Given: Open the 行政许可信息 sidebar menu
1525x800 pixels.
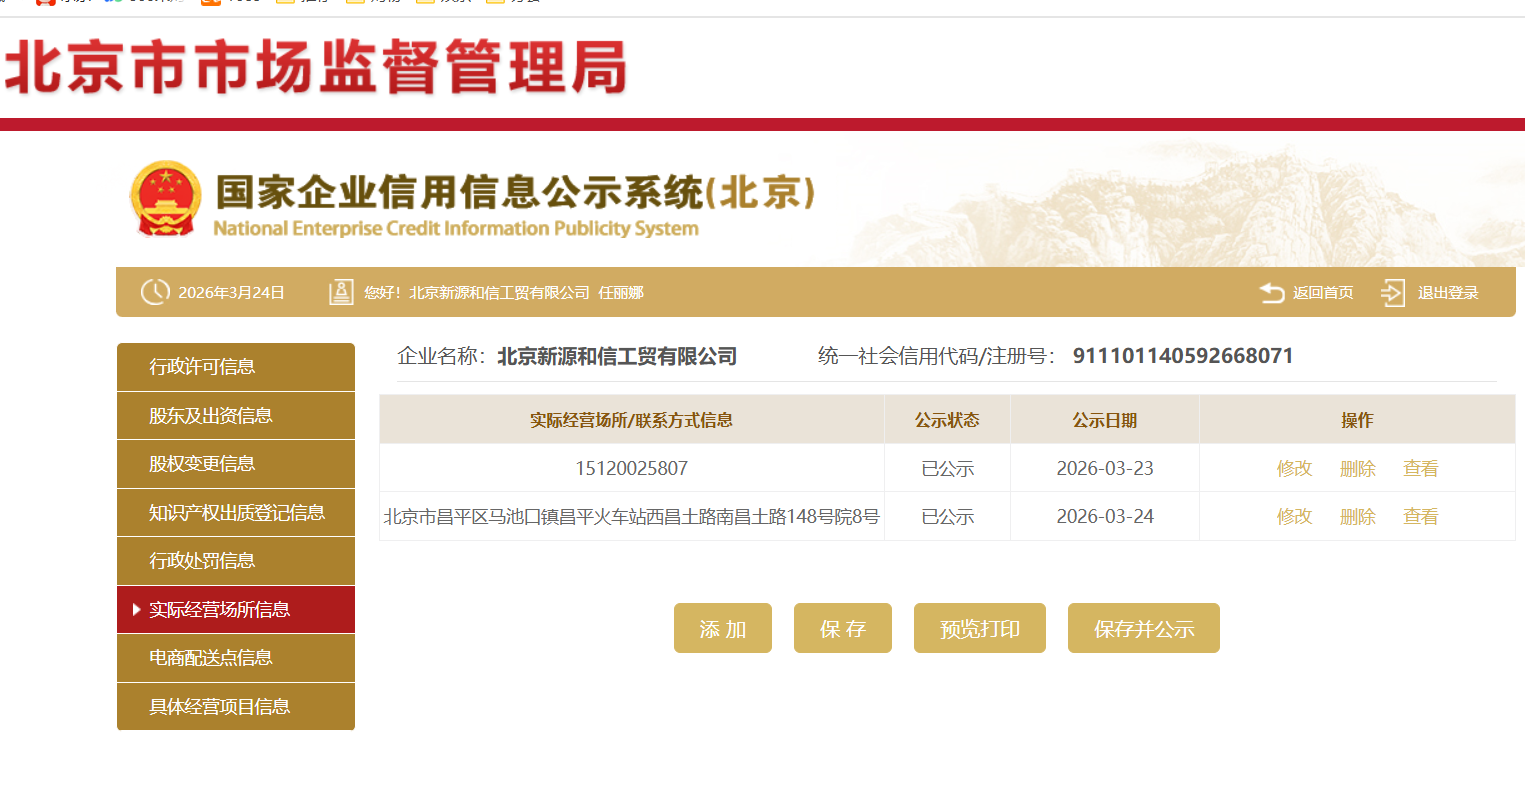Looking at the screenshot, I should click(x=236, y=367).
